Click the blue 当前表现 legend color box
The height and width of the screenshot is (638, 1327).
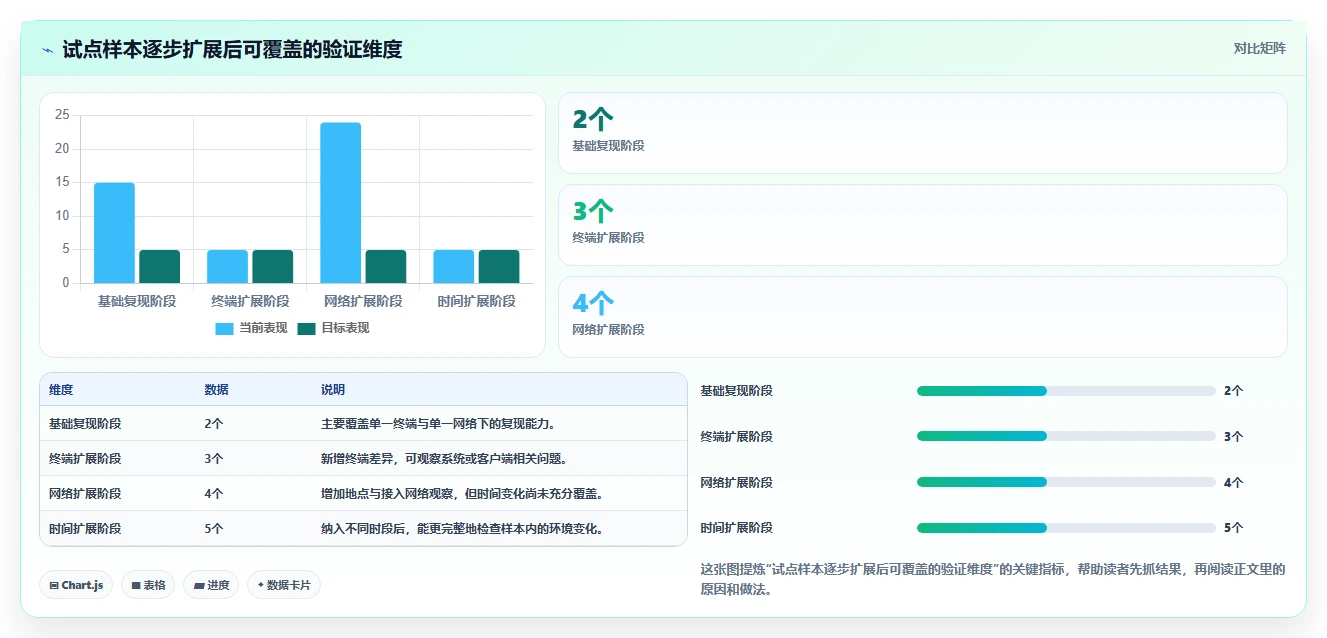[224, 328]
